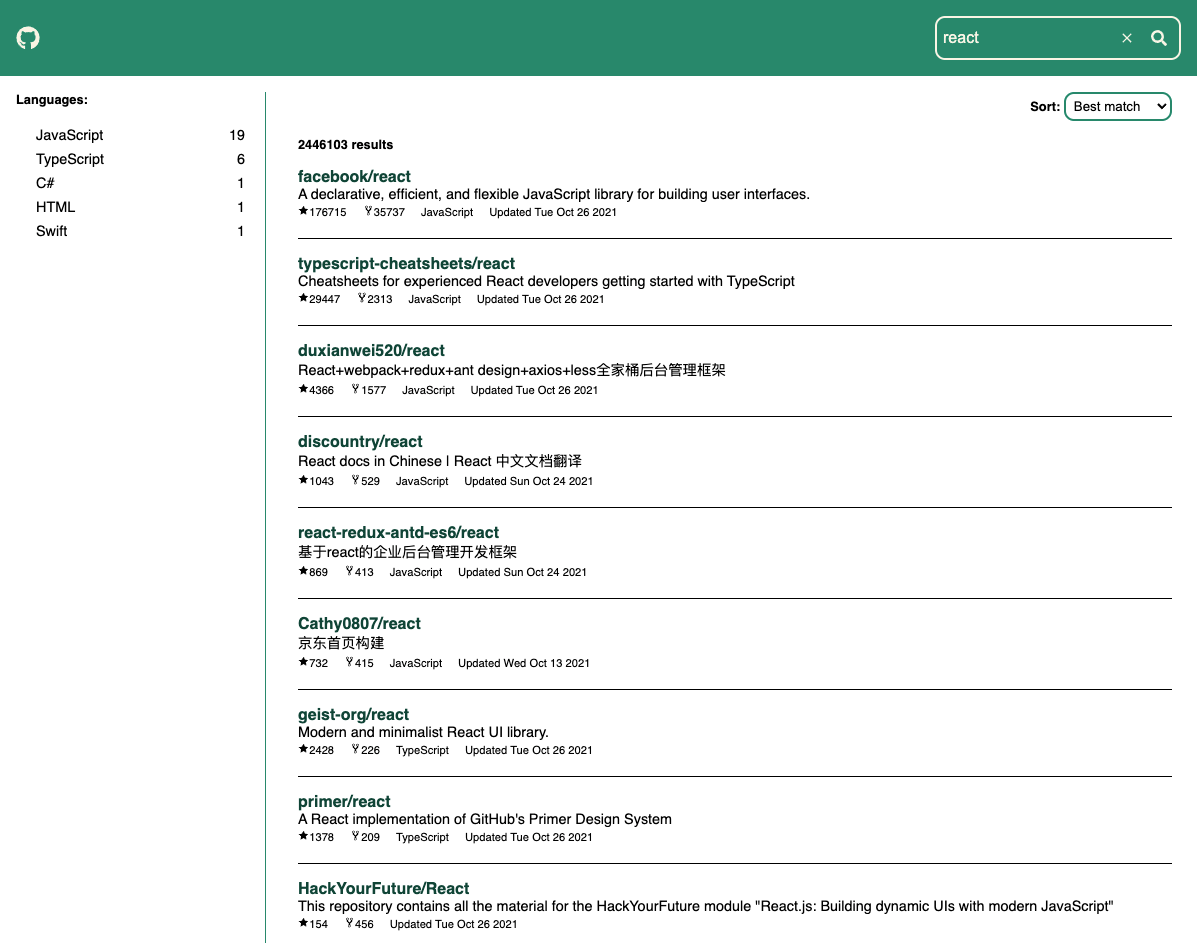
Task: Open the Sort "Best match" dropdown
Action: point(1118,106)
